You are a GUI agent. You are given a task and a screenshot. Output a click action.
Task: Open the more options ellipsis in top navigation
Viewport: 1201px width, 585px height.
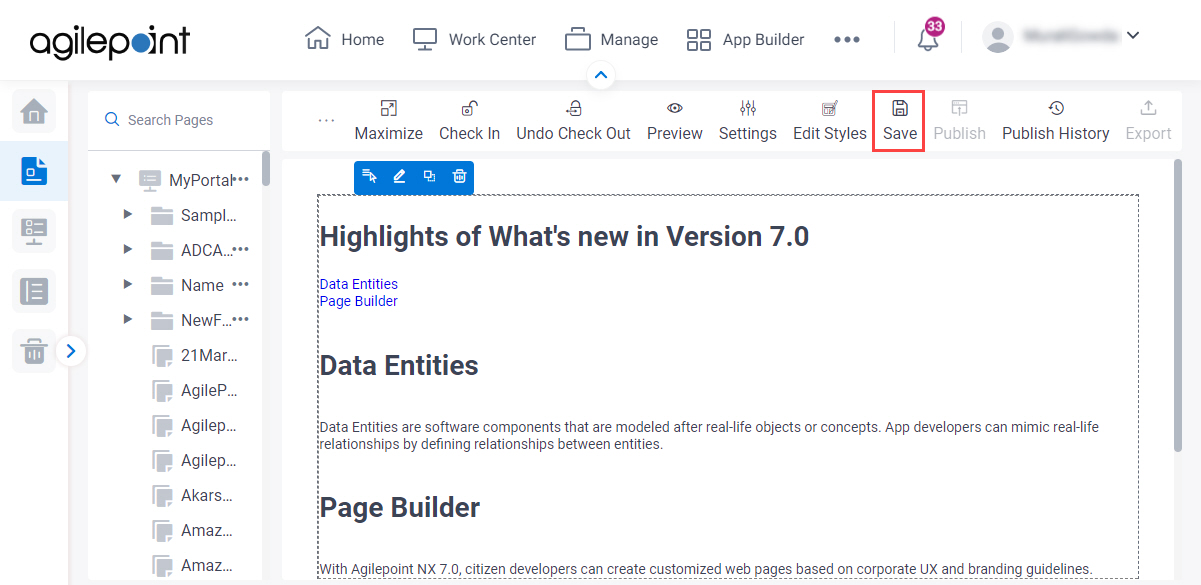click(847, 40)
